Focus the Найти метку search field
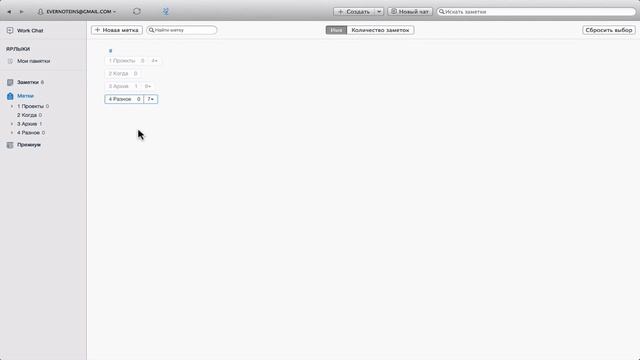640x360 pixels. pyautogui.click(x=182, y=30)
